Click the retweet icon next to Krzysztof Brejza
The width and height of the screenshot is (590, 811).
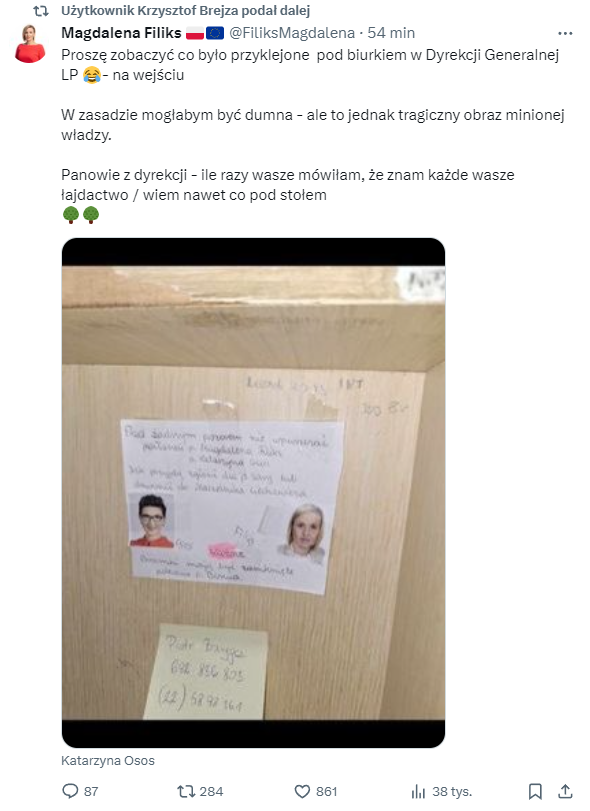[x=41, y=10]
